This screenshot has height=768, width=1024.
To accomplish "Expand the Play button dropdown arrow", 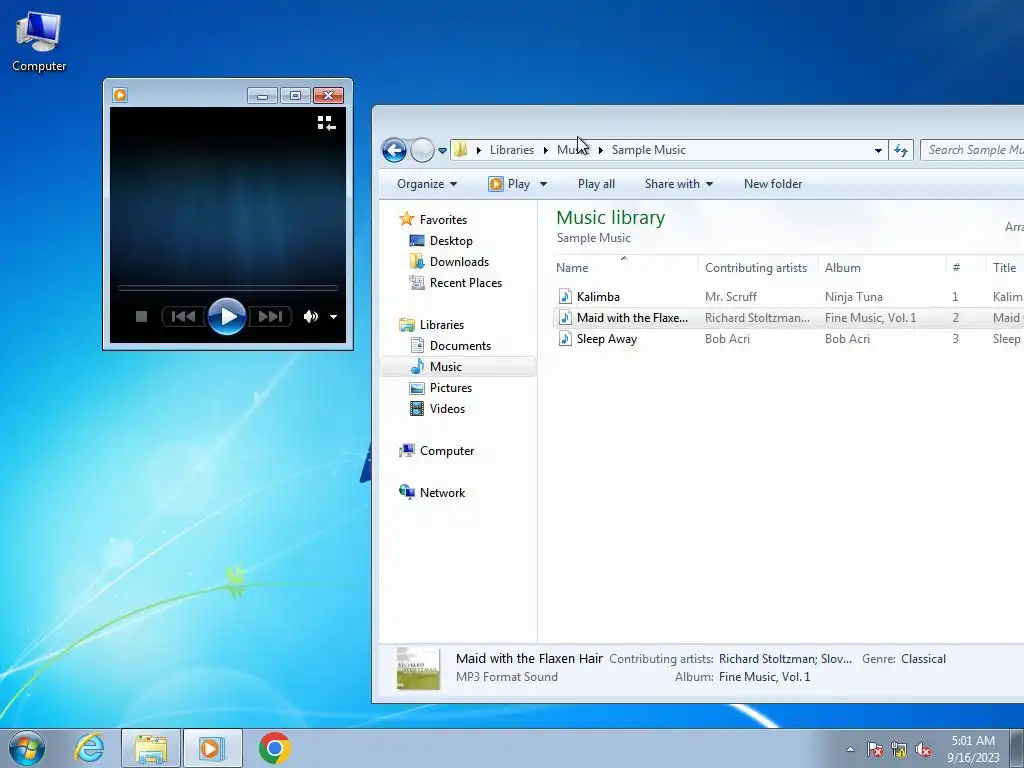I will 543,184.
